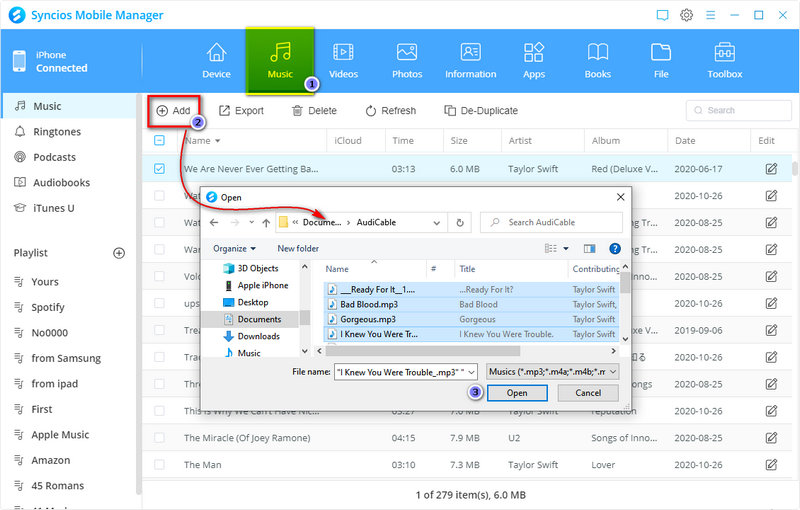The height and width of the screenshot is (510, 800).
Task: Switch to the Apps tab
Action: click(x=534, y=60)
